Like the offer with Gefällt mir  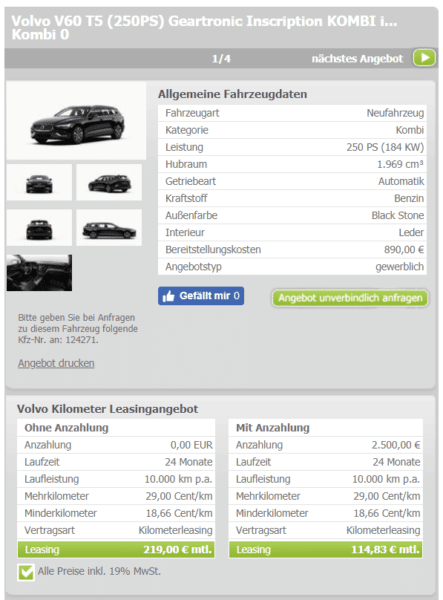tap(201, 296)
